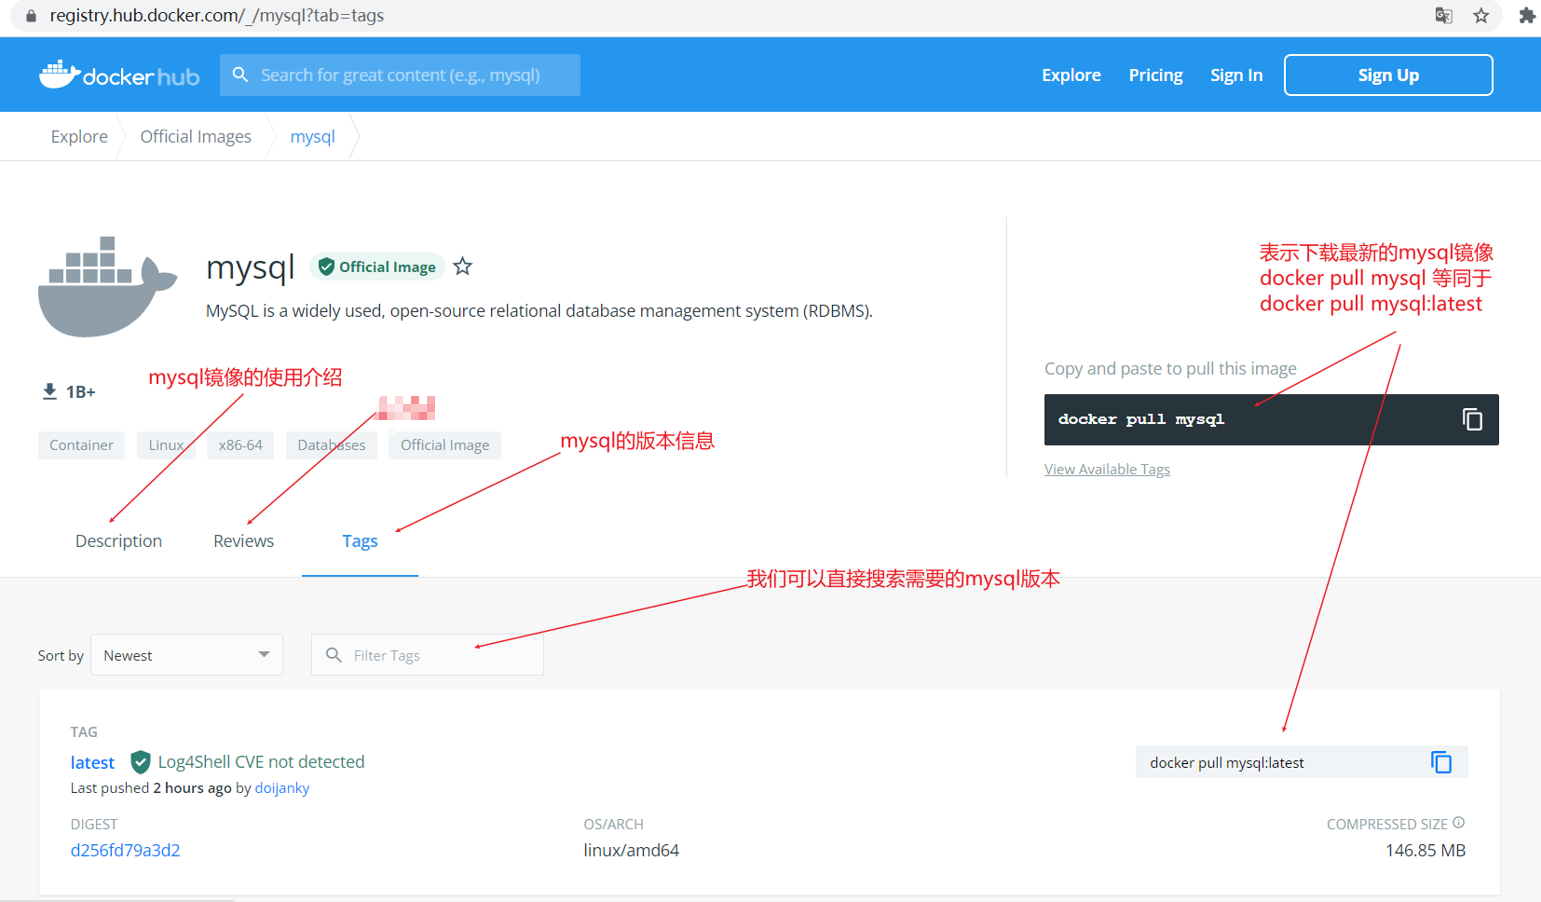Click Sign In in the header
Screen dimensions: 1541x902
coord(1236,75)
